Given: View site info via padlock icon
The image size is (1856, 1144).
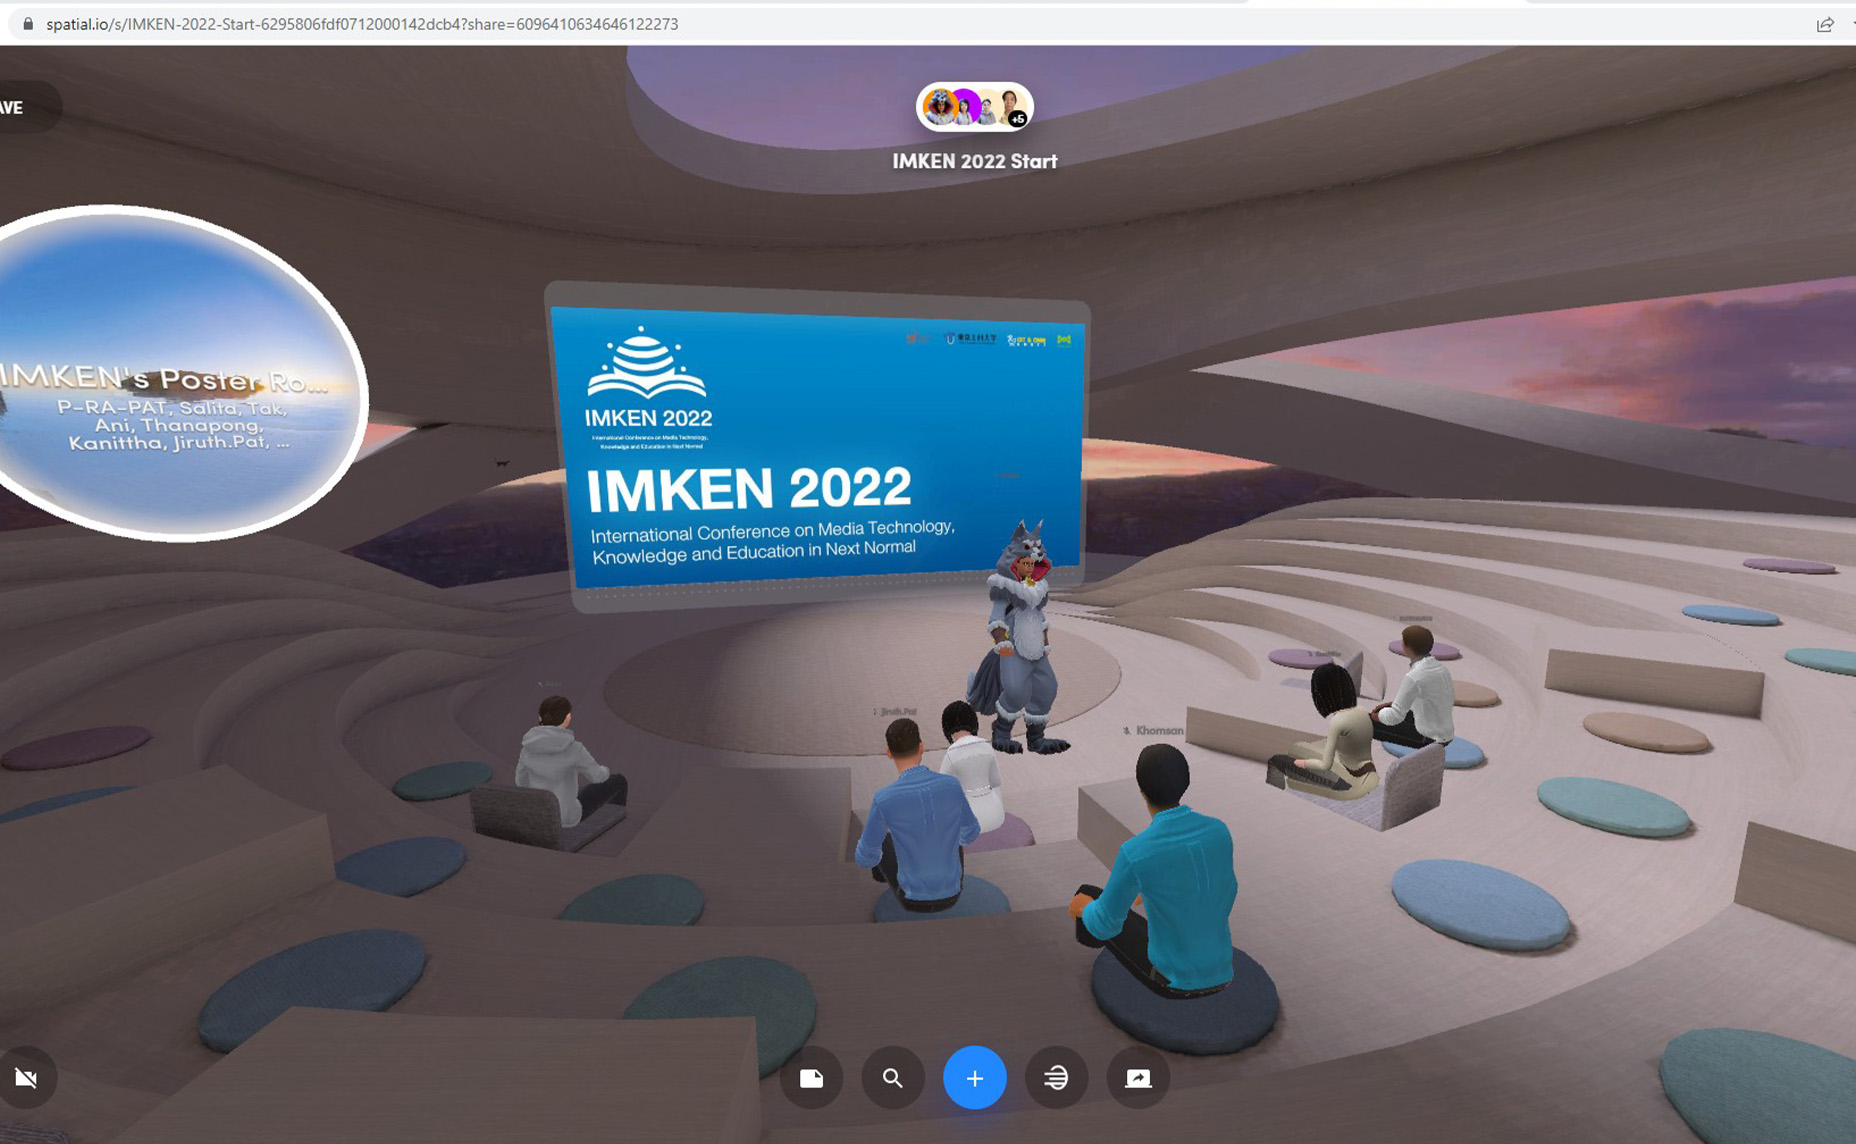Looking at the screenshot, I should tap(28, 24).
